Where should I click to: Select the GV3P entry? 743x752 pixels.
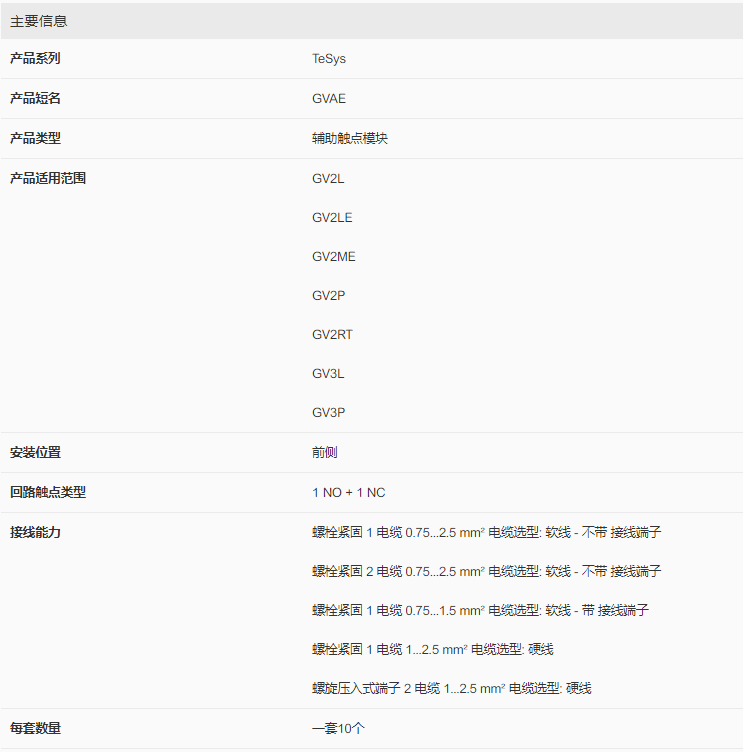pos(328,412)
